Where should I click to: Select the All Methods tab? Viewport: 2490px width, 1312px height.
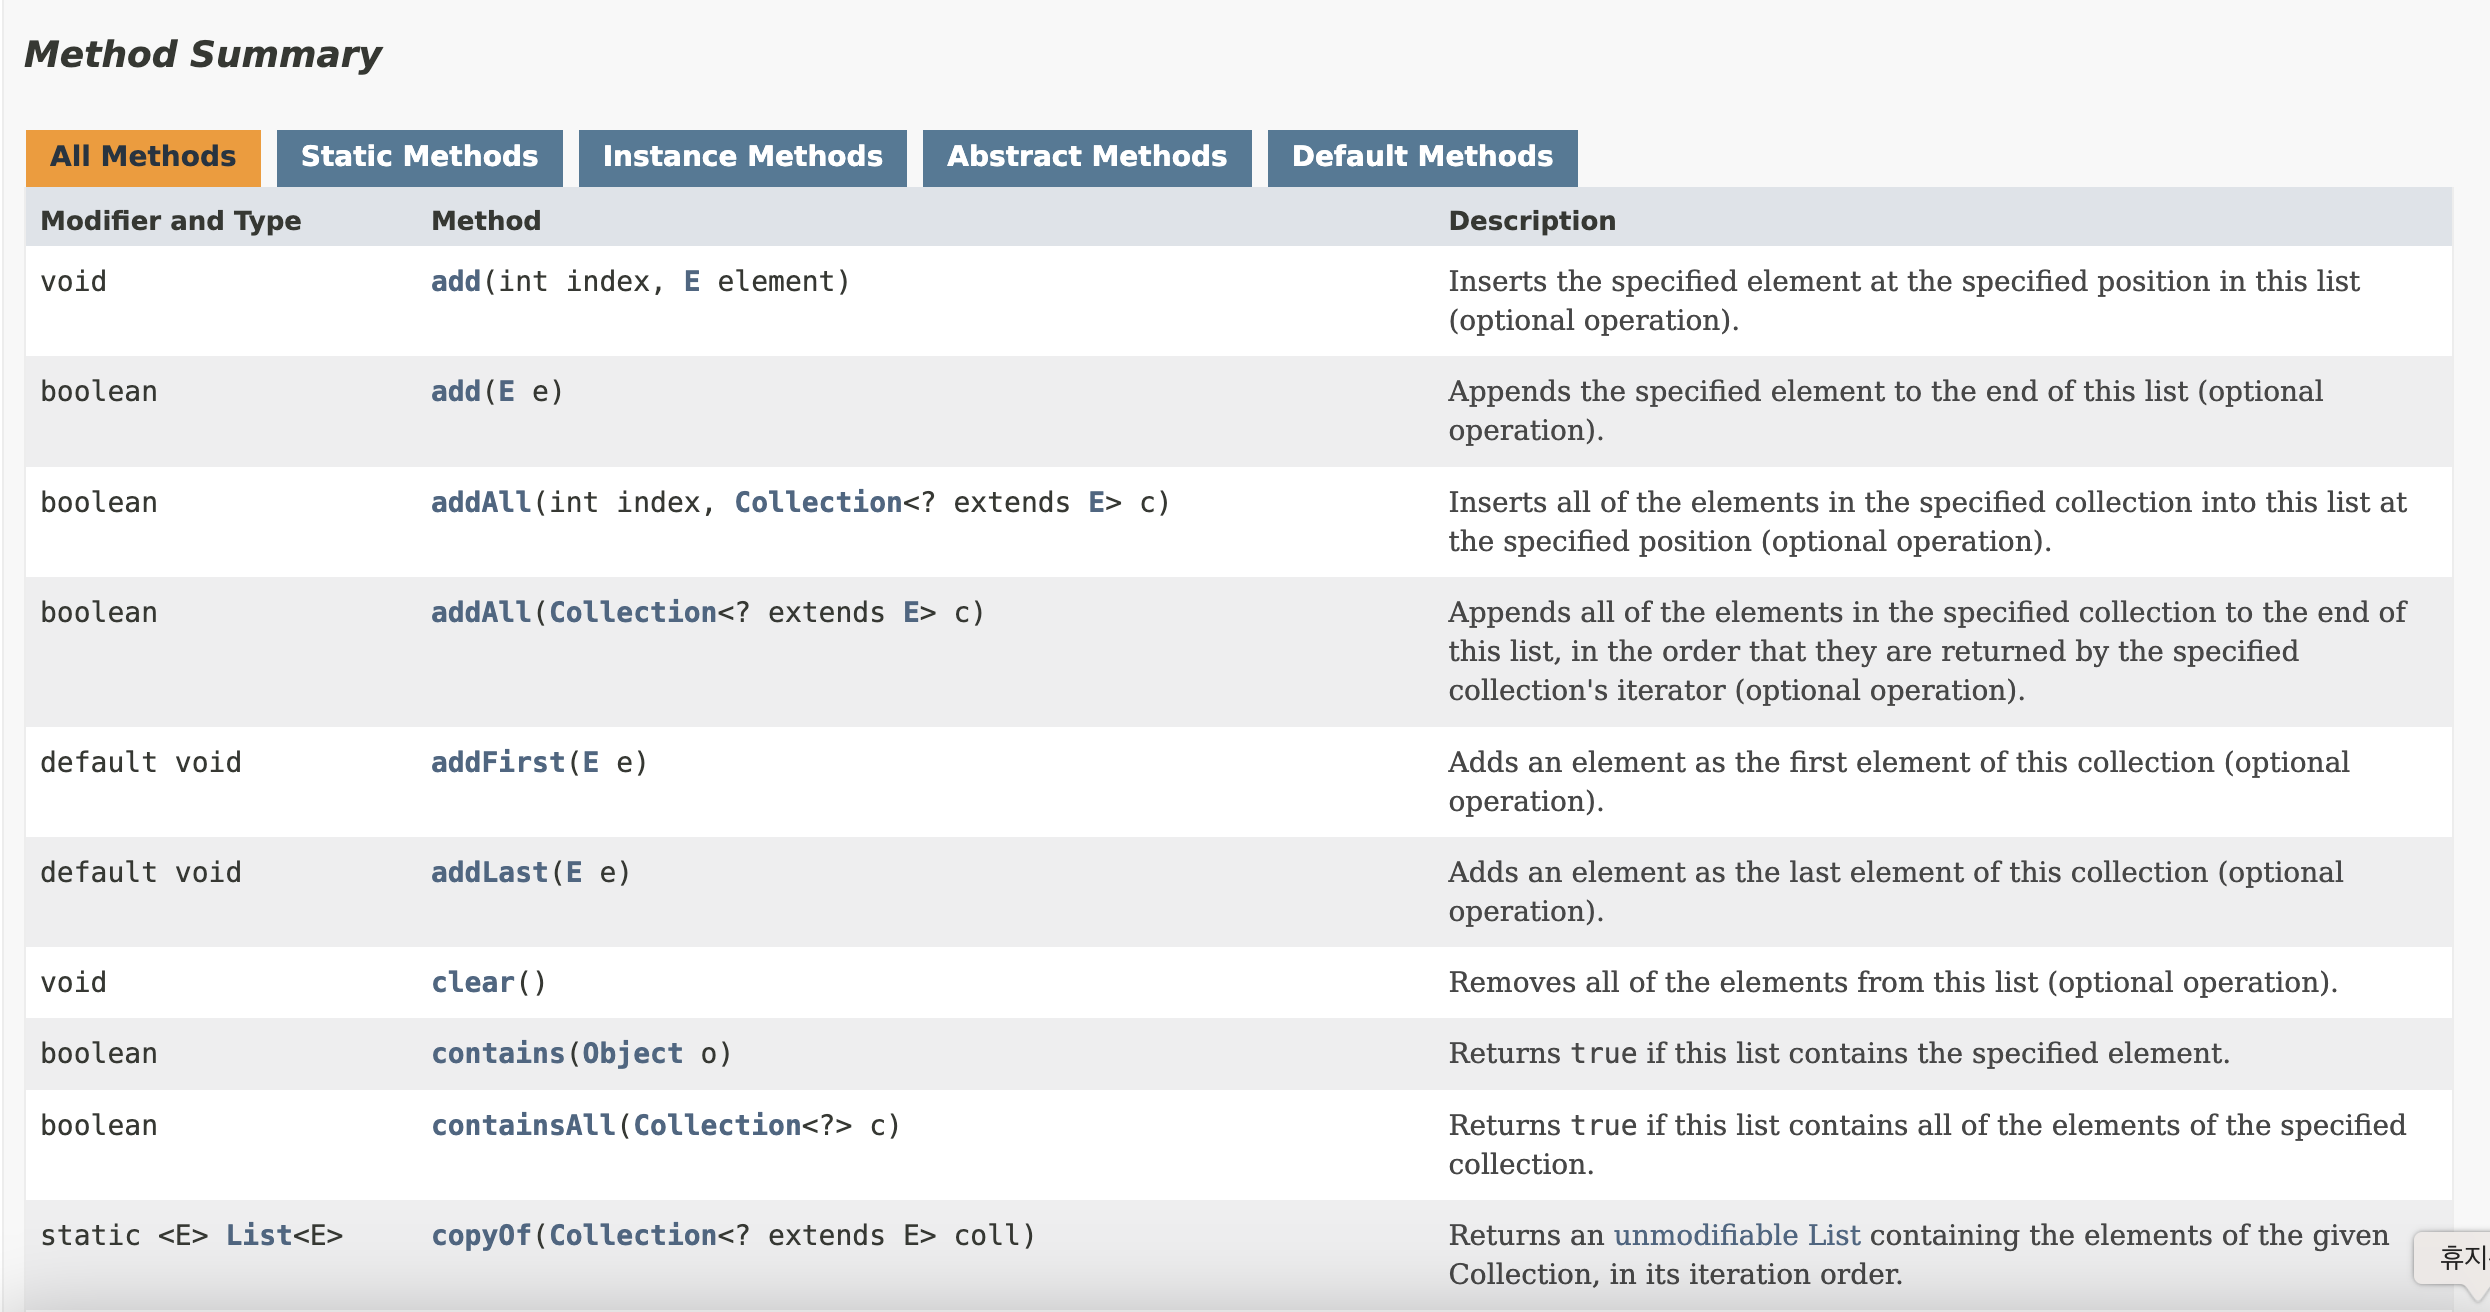143,157
